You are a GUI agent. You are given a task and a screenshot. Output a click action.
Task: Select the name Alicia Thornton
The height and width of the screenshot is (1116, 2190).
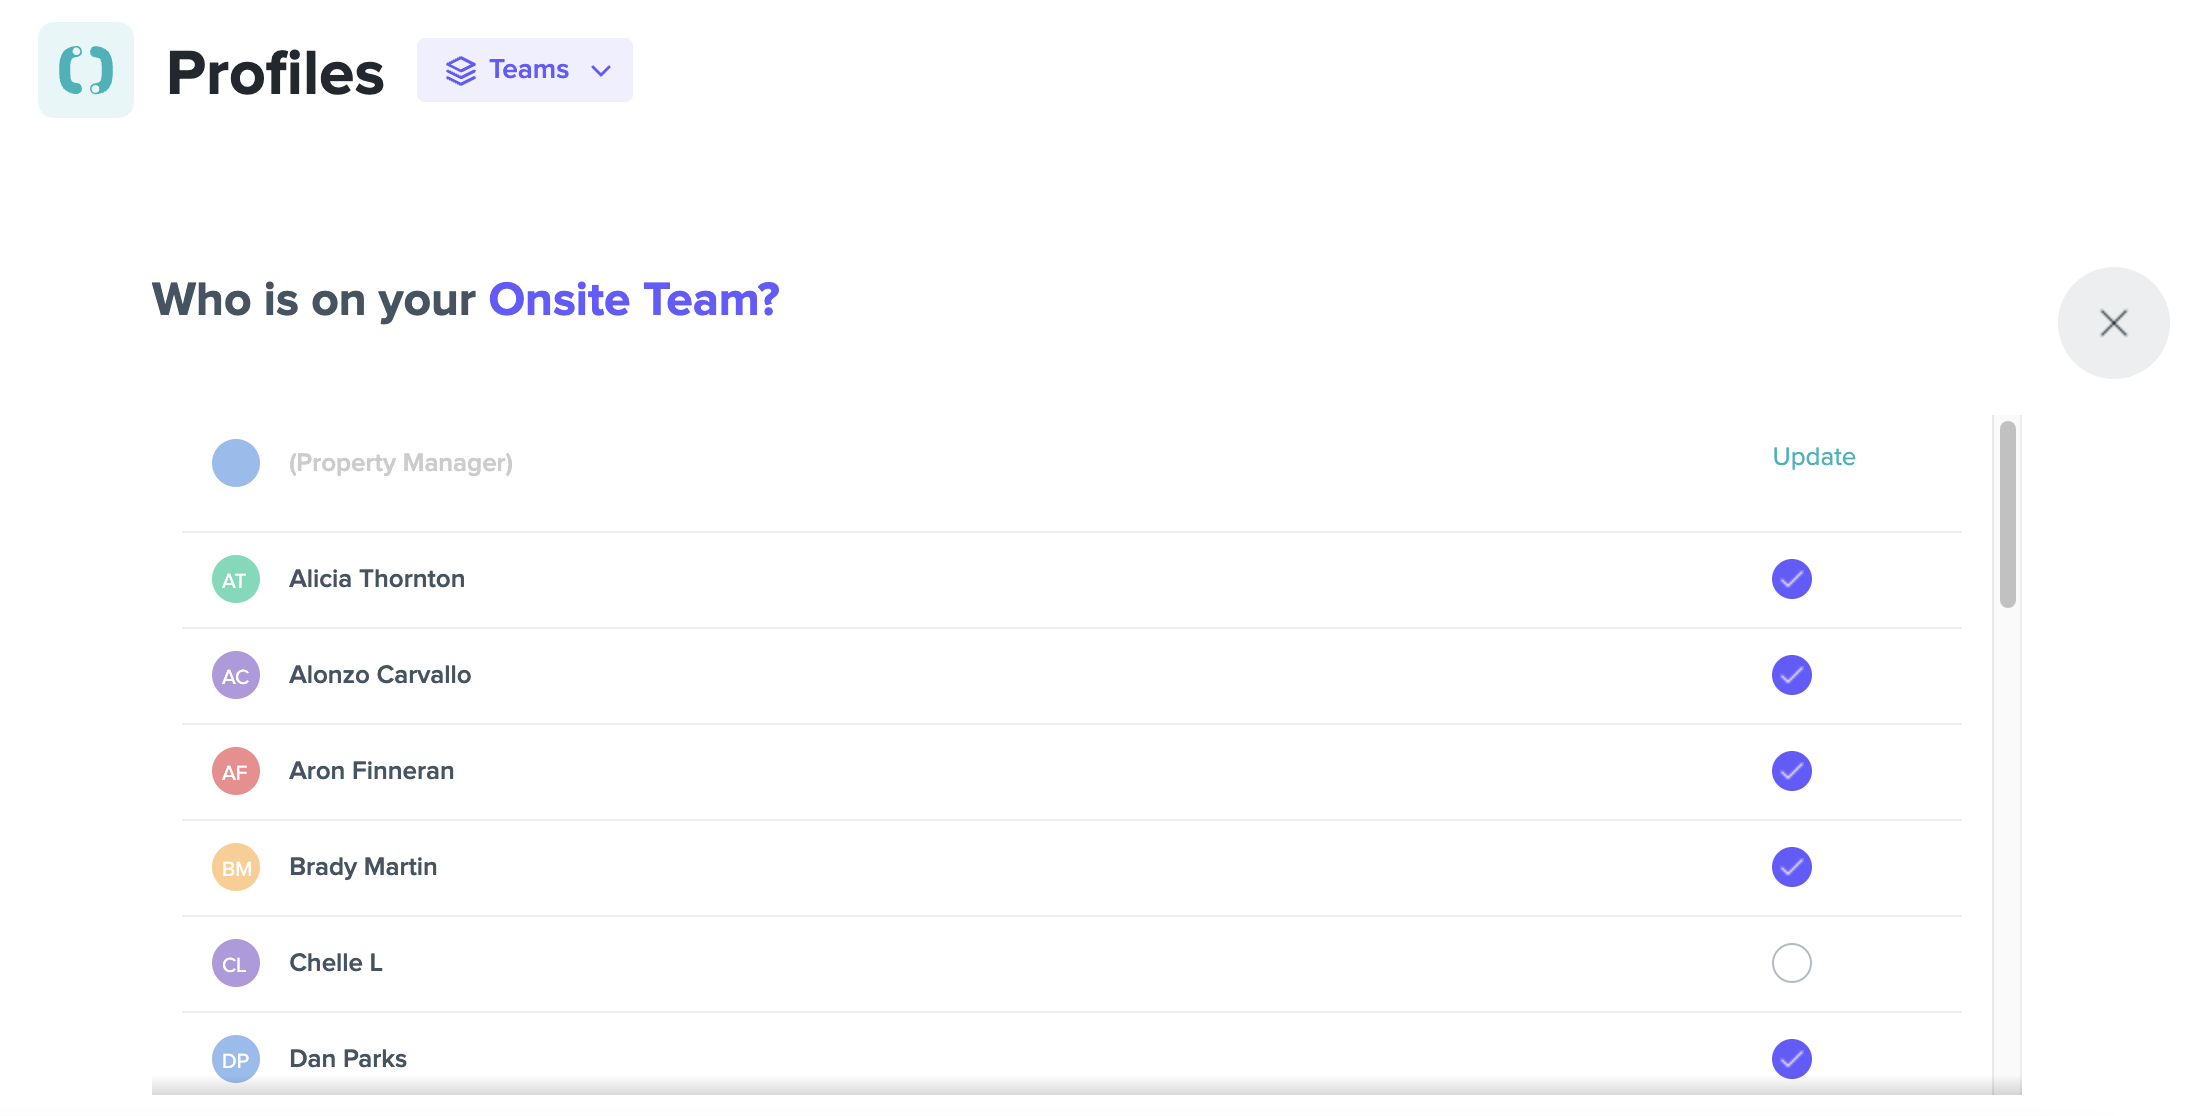[x=377, y=579]
